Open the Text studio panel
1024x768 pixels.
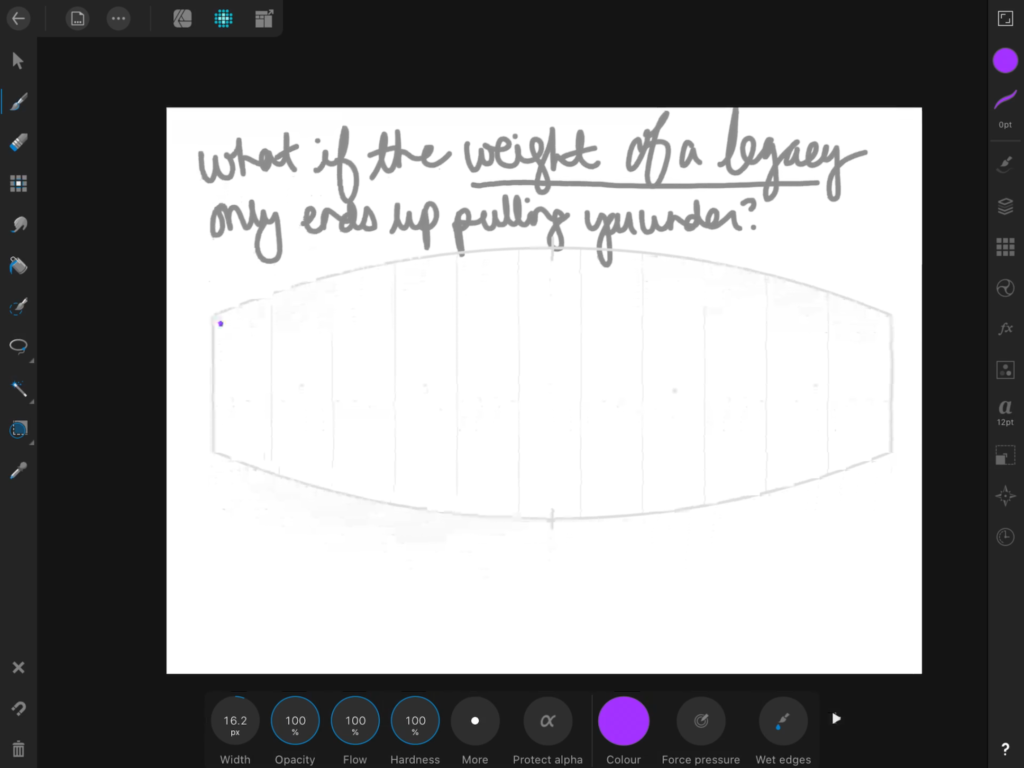pyautogui.click(x=1005, y=411)
